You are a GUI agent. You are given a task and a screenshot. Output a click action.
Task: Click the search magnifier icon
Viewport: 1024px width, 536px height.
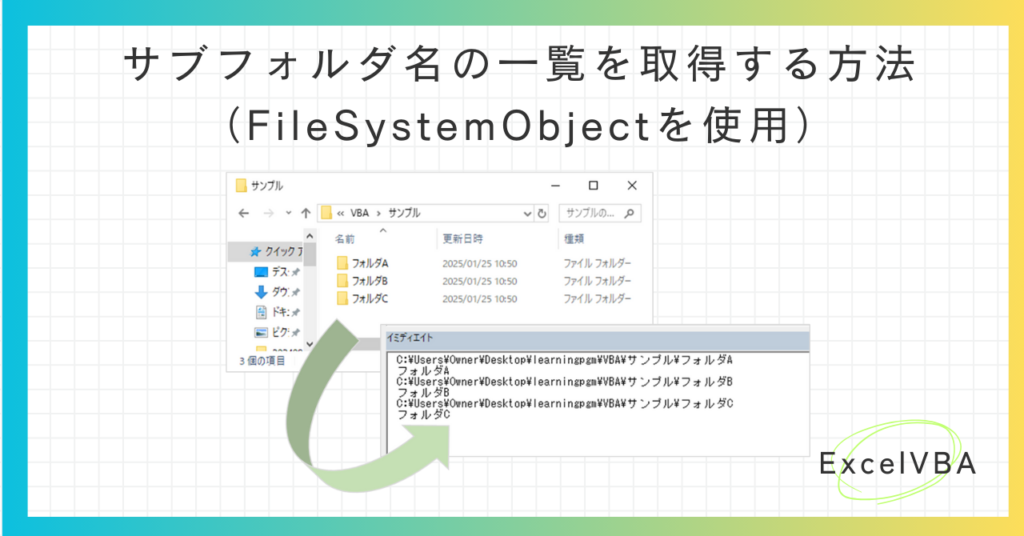coord(629,213)
